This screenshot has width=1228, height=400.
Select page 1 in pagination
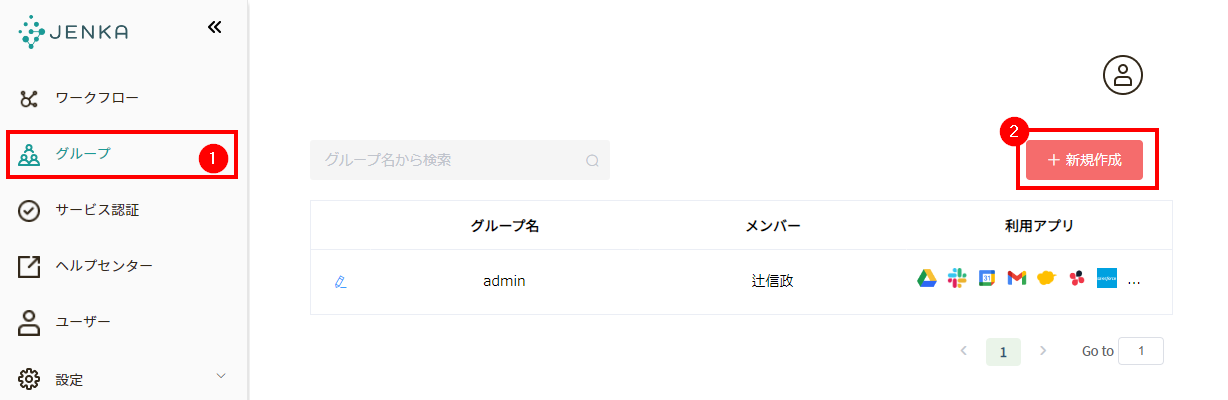[x=1003, y=351]
